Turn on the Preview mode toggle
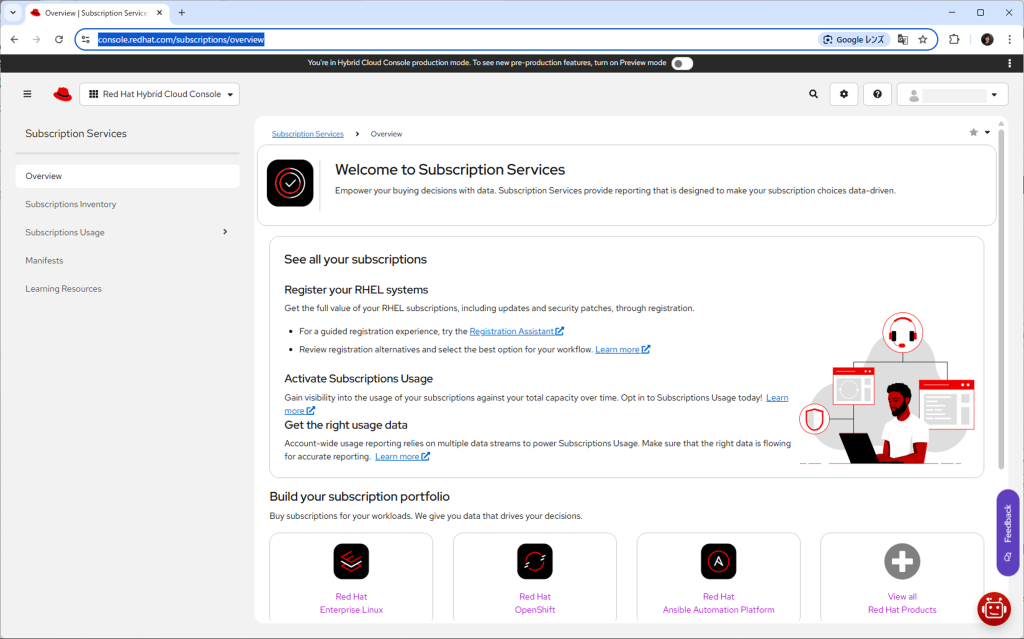Screen dimensions: 1024x639 point(682,63)
